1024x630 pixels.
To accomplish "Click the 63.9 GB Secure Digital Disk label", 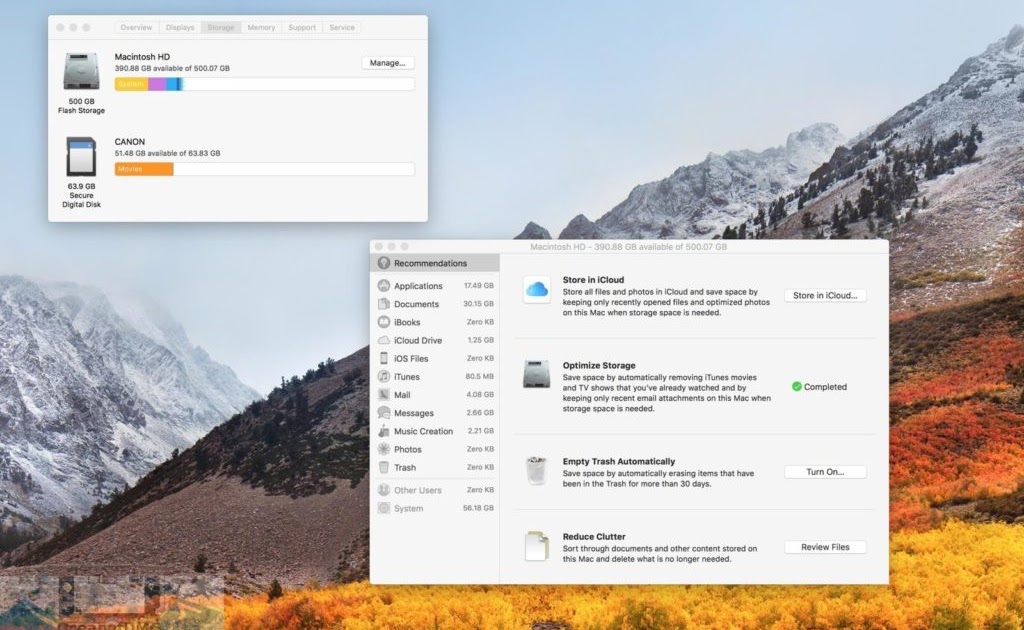I will point(81,195).
